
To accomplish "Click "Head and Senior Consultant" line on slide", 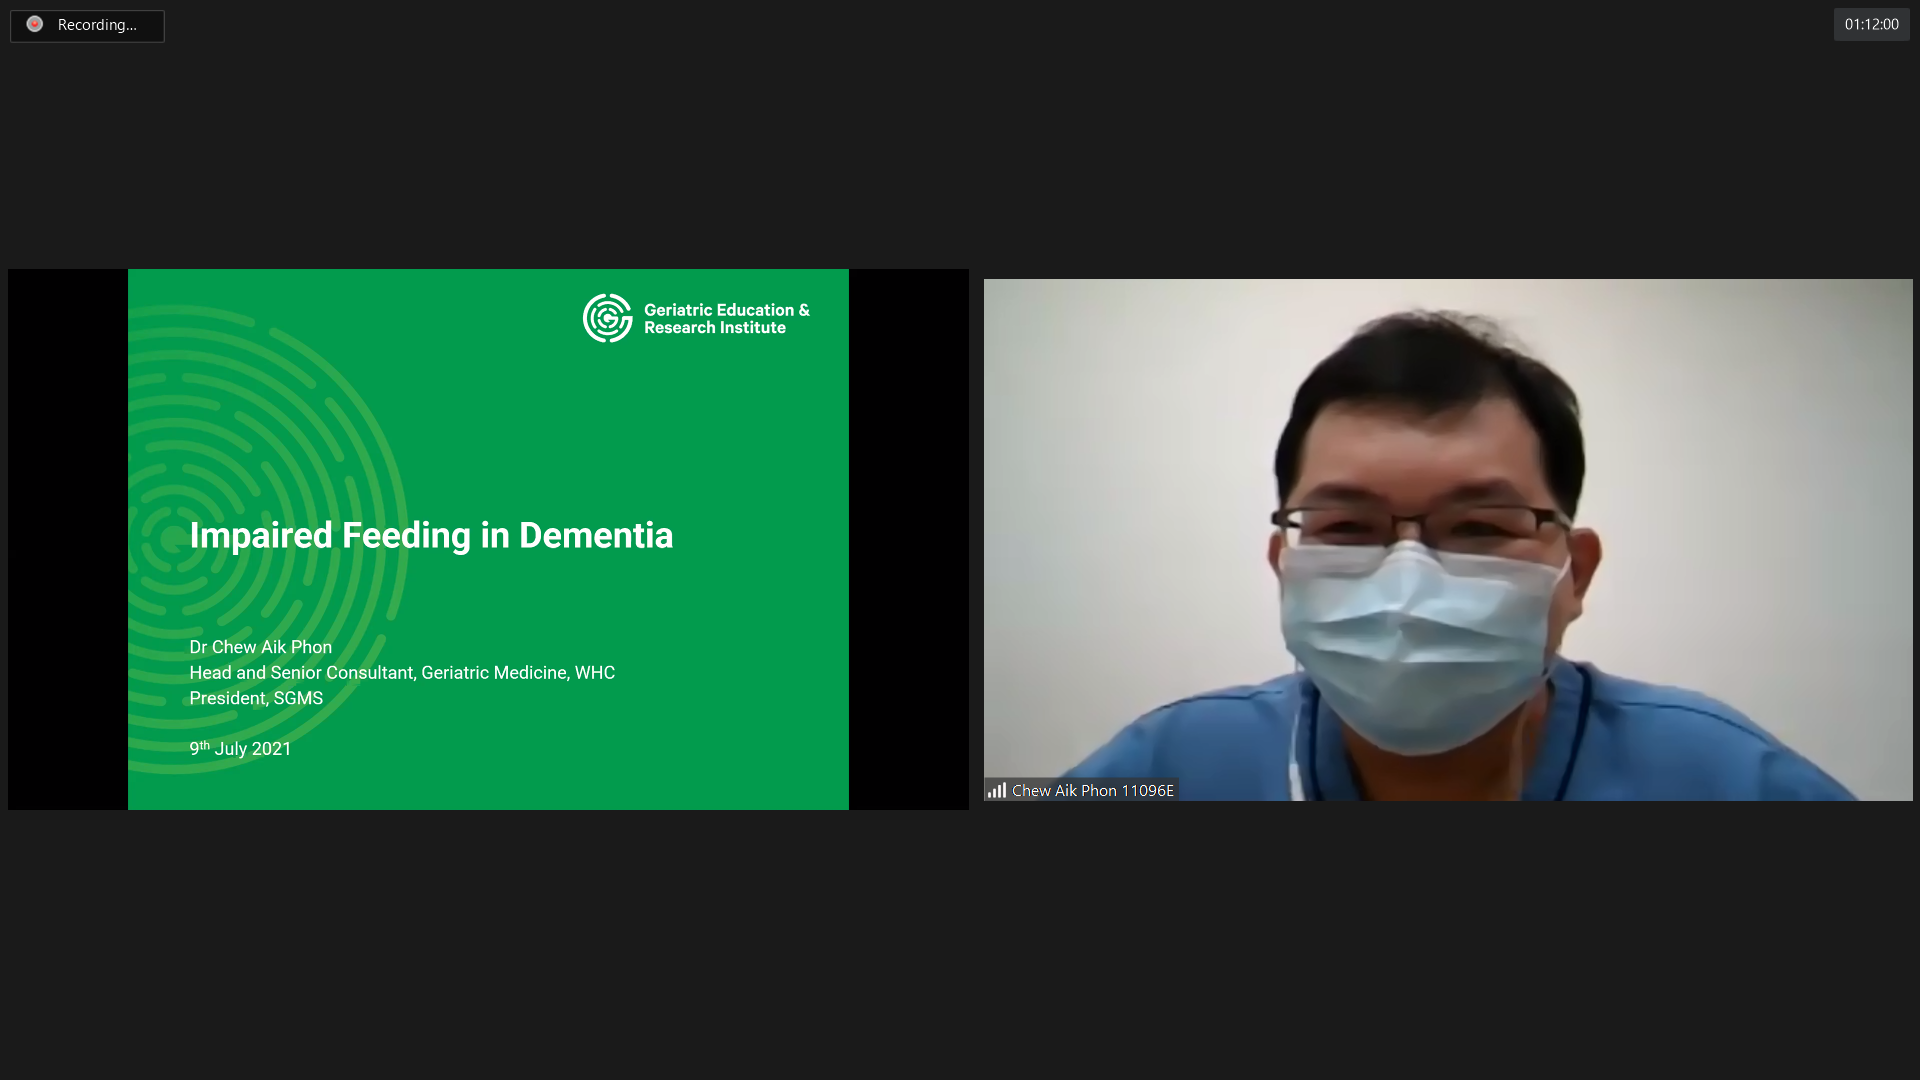I will (402, 673).
